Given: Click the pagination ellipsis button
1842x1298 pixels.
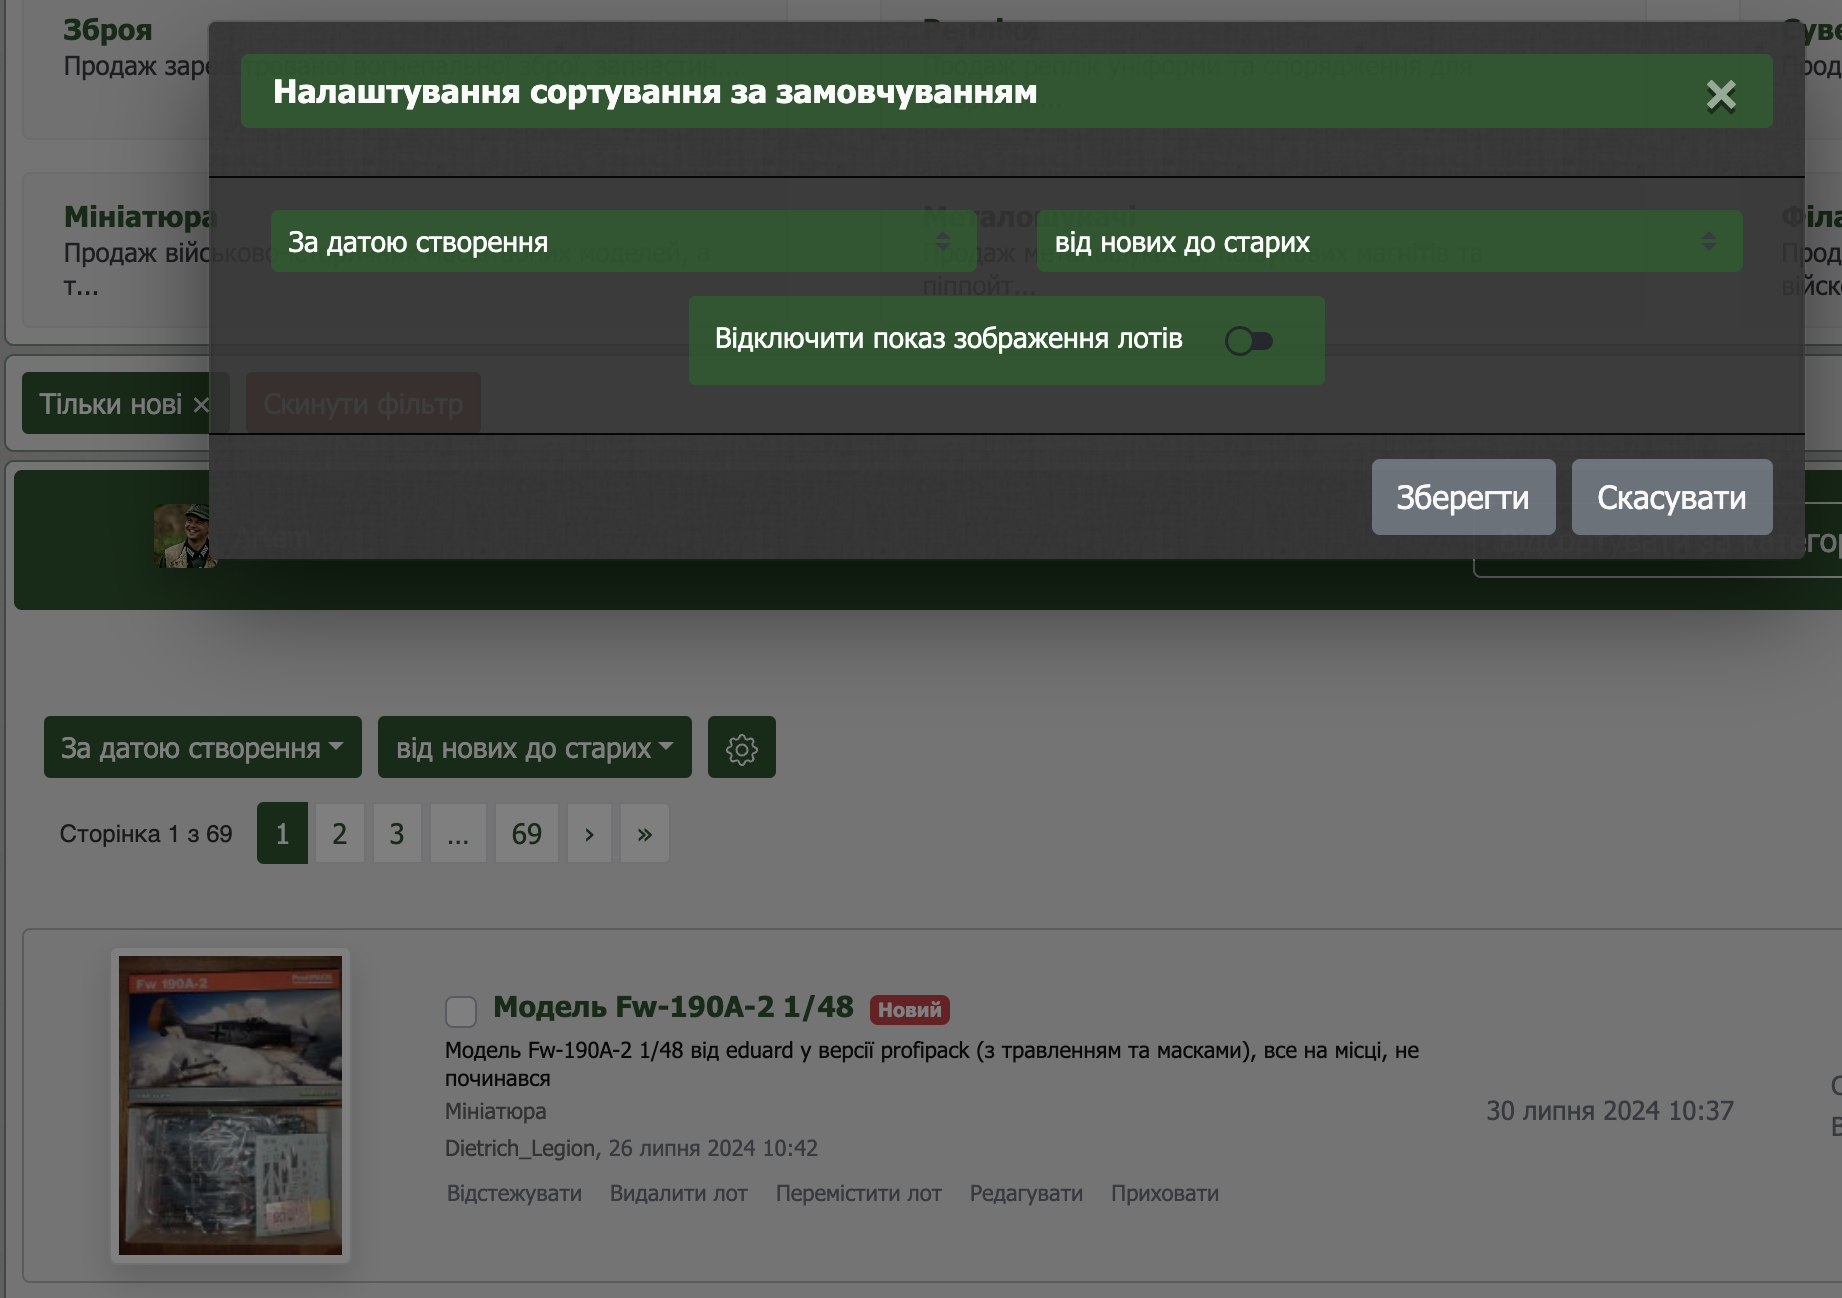Looking at the screenshot, I should point(458,833).
